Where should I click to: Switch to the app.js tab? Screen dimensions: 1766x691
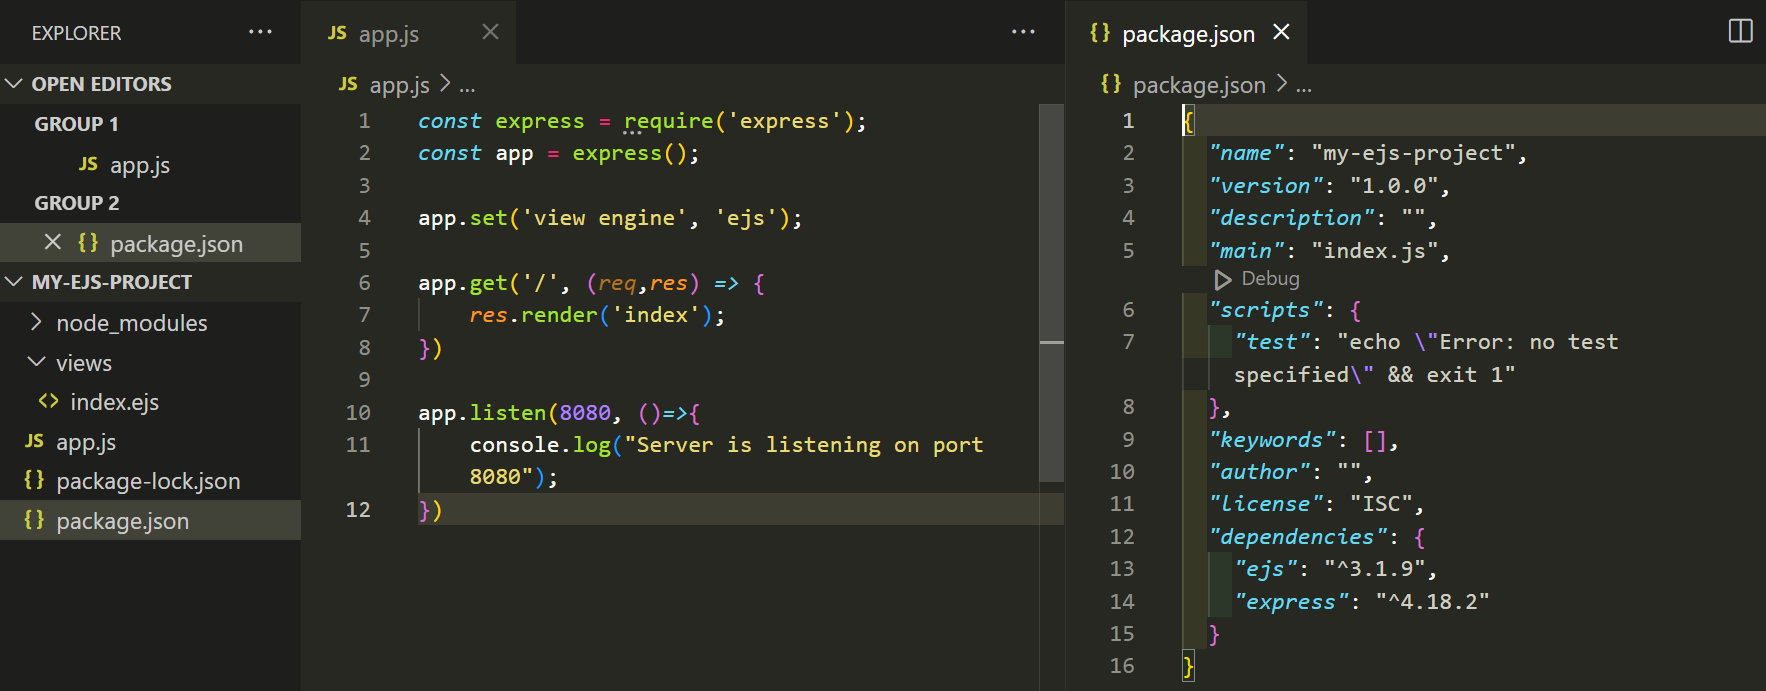pyautogui.click(x=409, y=33)
